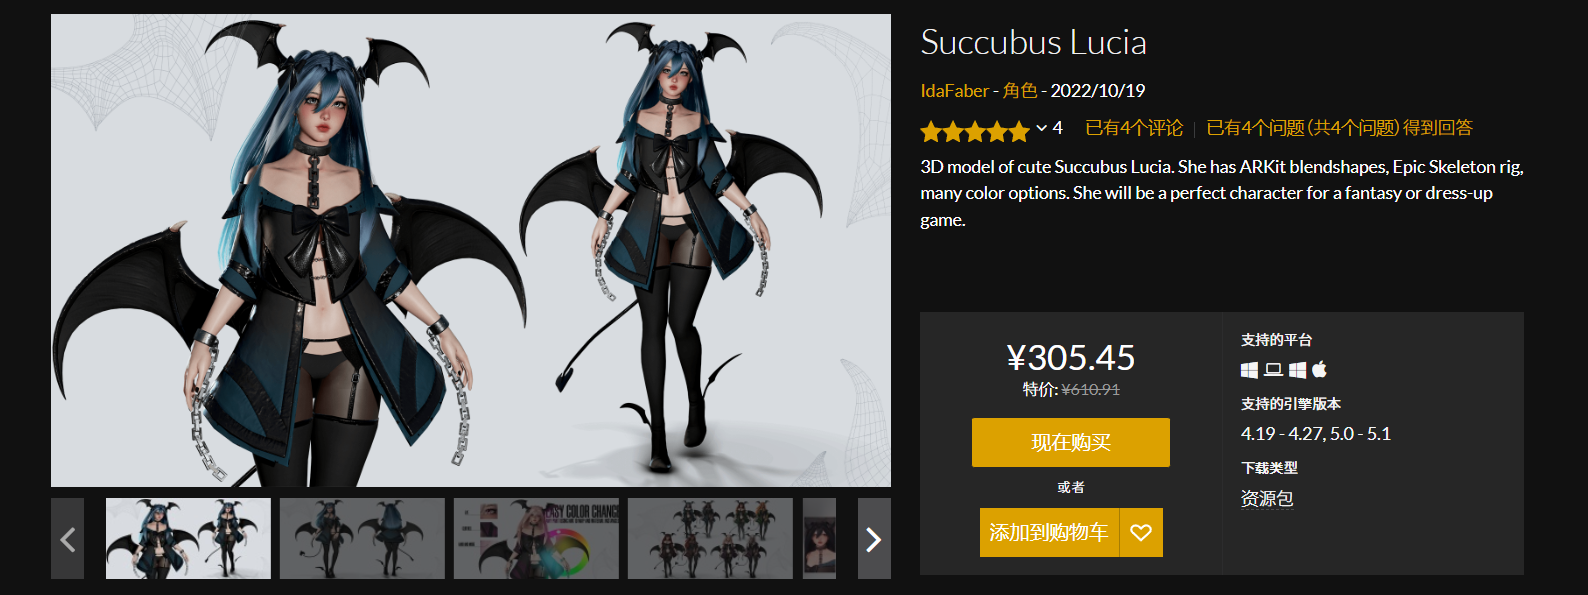Click the laptop platform icon
Screen dimensions: 1588x595
(x=1273, y=370)
